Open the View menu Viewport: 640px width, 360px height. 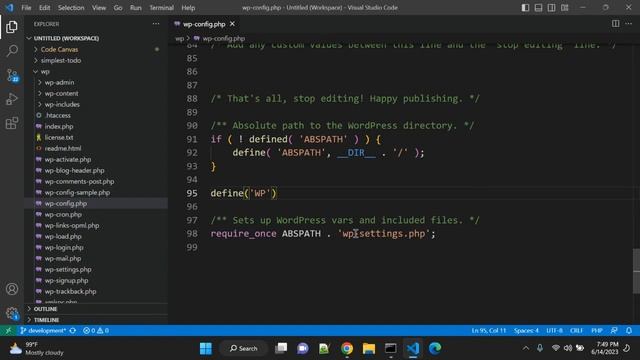(99, 8)
